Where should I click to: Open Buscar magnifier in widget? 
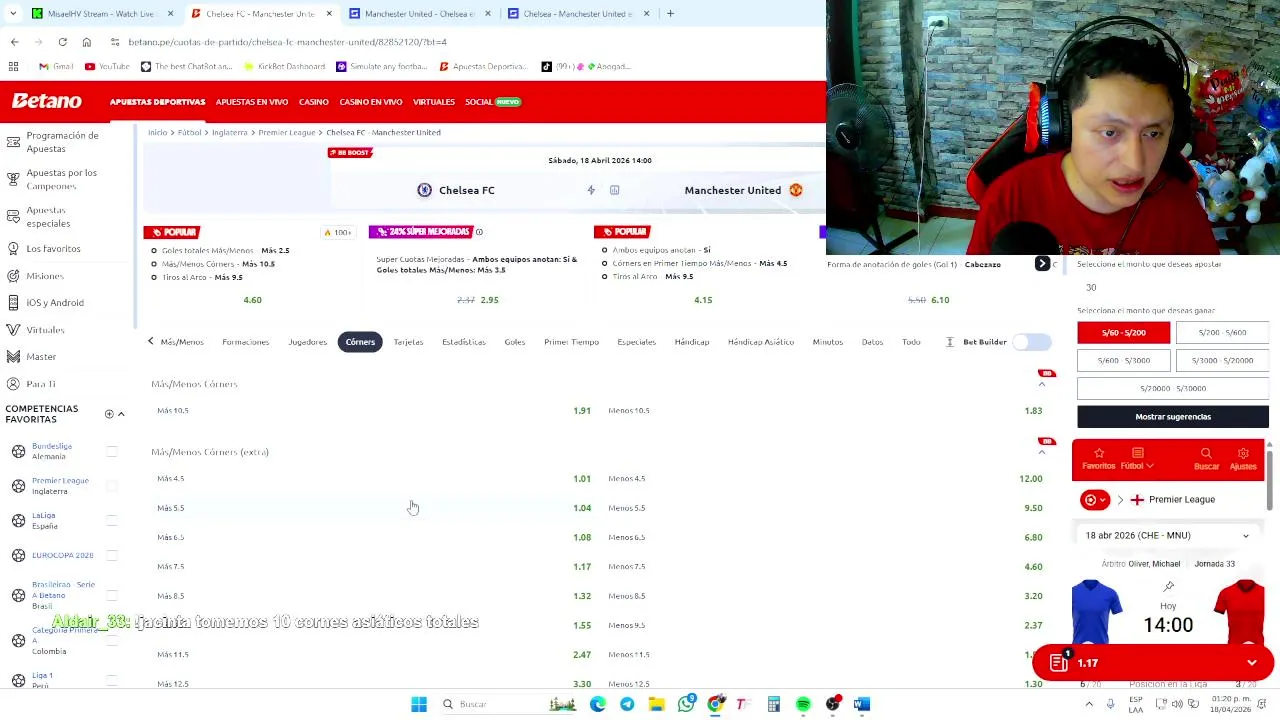[1206, 459]
